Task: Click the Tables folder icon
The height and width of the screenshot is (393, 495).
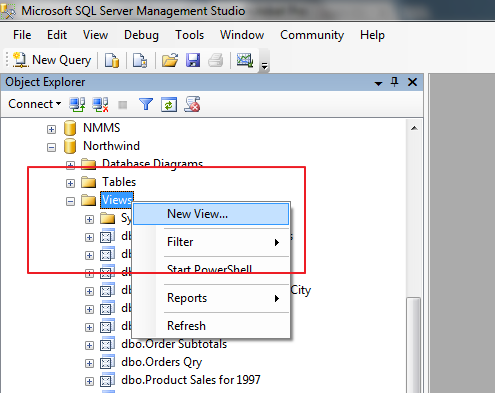Action: tap(89, 182)
